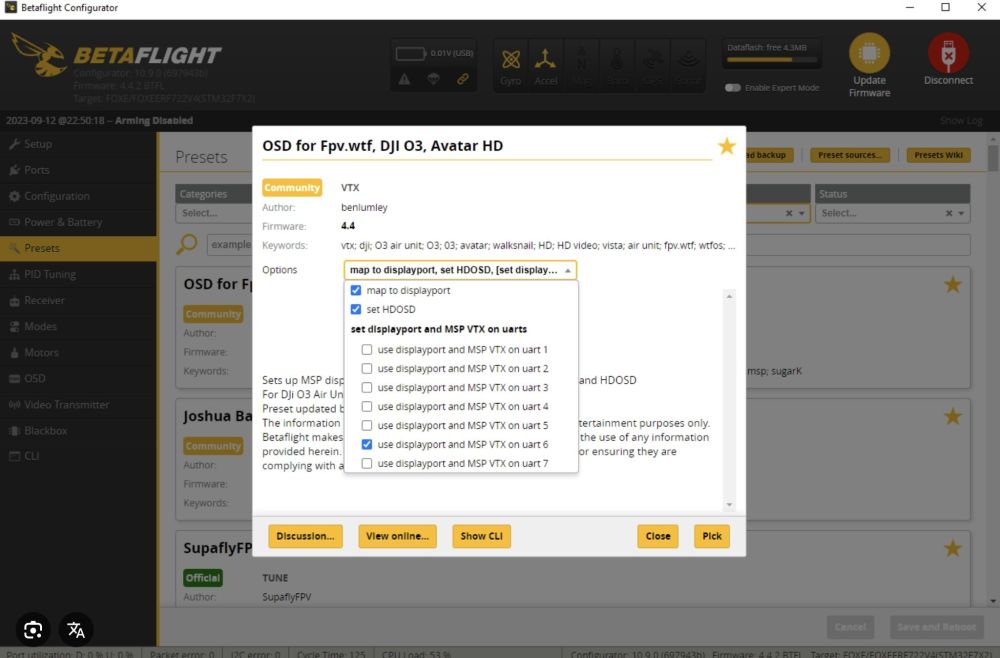Click the Show CLI button

coord(481,536)
